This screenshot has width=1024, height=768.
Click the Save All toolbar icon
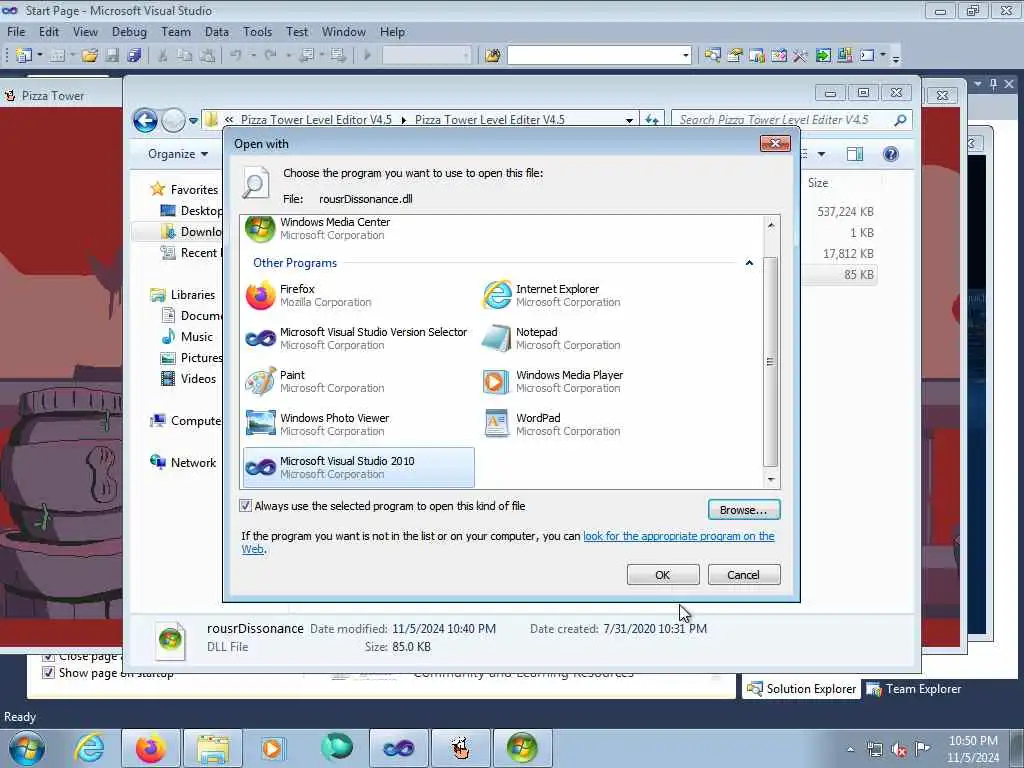coord(135,56)
